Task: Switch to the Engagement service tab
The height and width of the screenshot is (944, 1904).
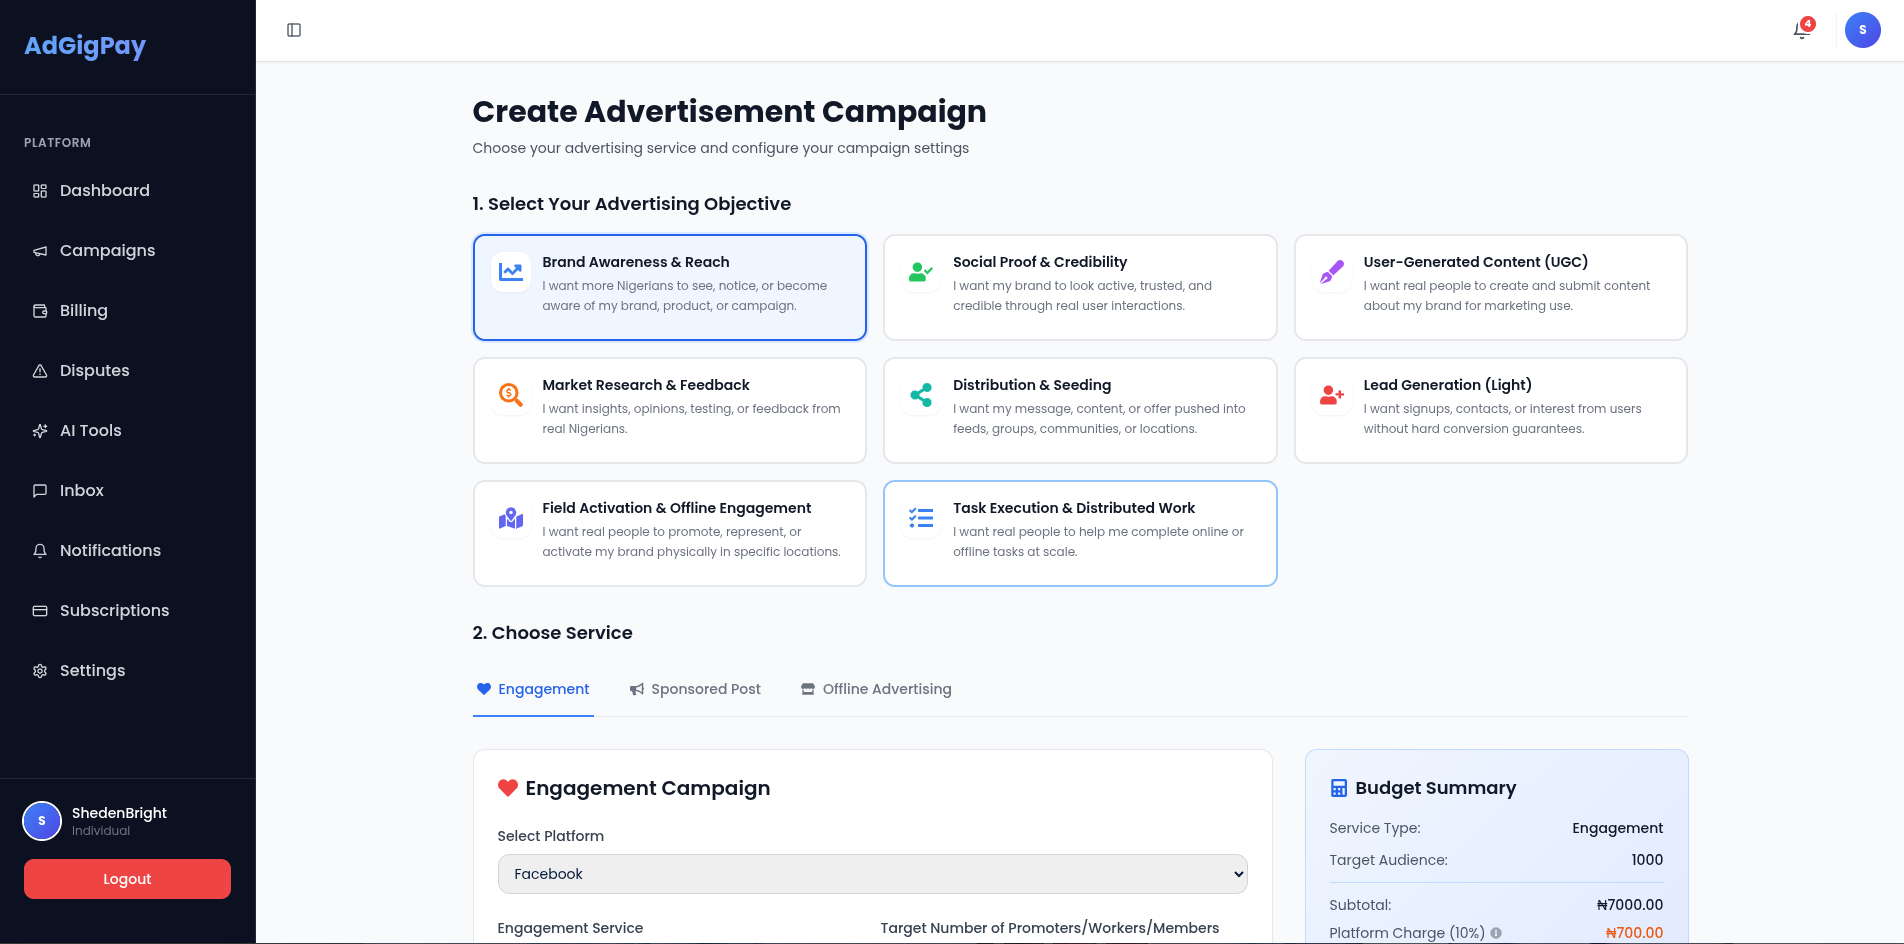Action: pyautogui.click(x=533, y=689)
